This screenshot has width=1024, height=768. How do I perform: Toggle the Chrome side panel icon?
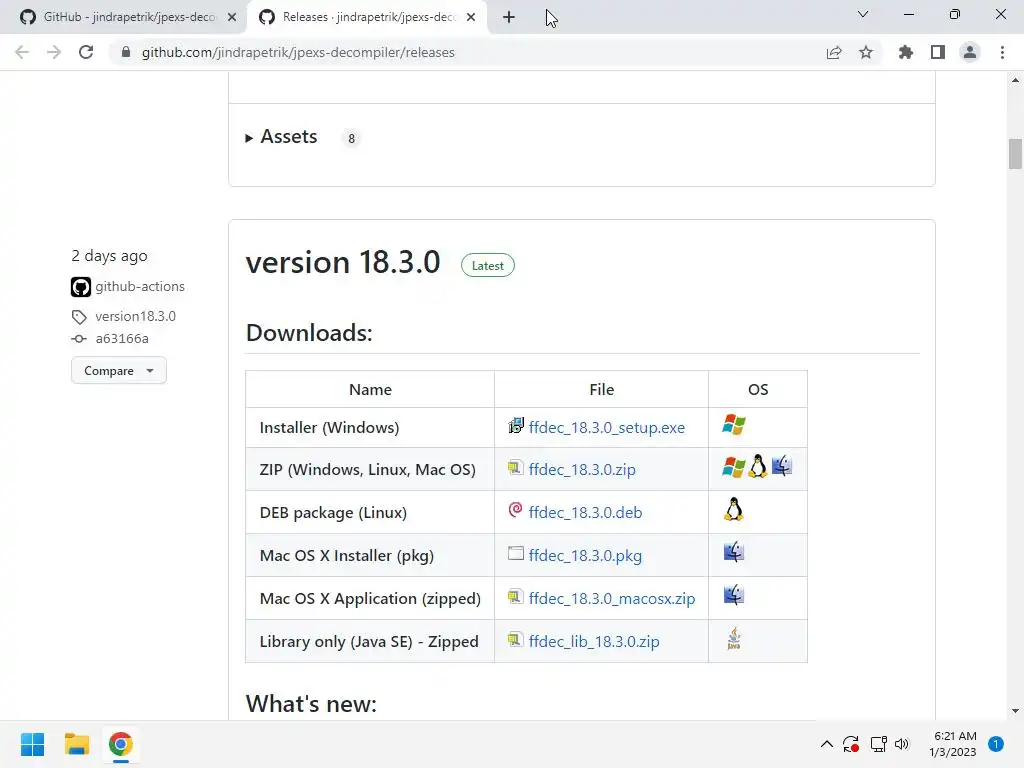(938, 52)
